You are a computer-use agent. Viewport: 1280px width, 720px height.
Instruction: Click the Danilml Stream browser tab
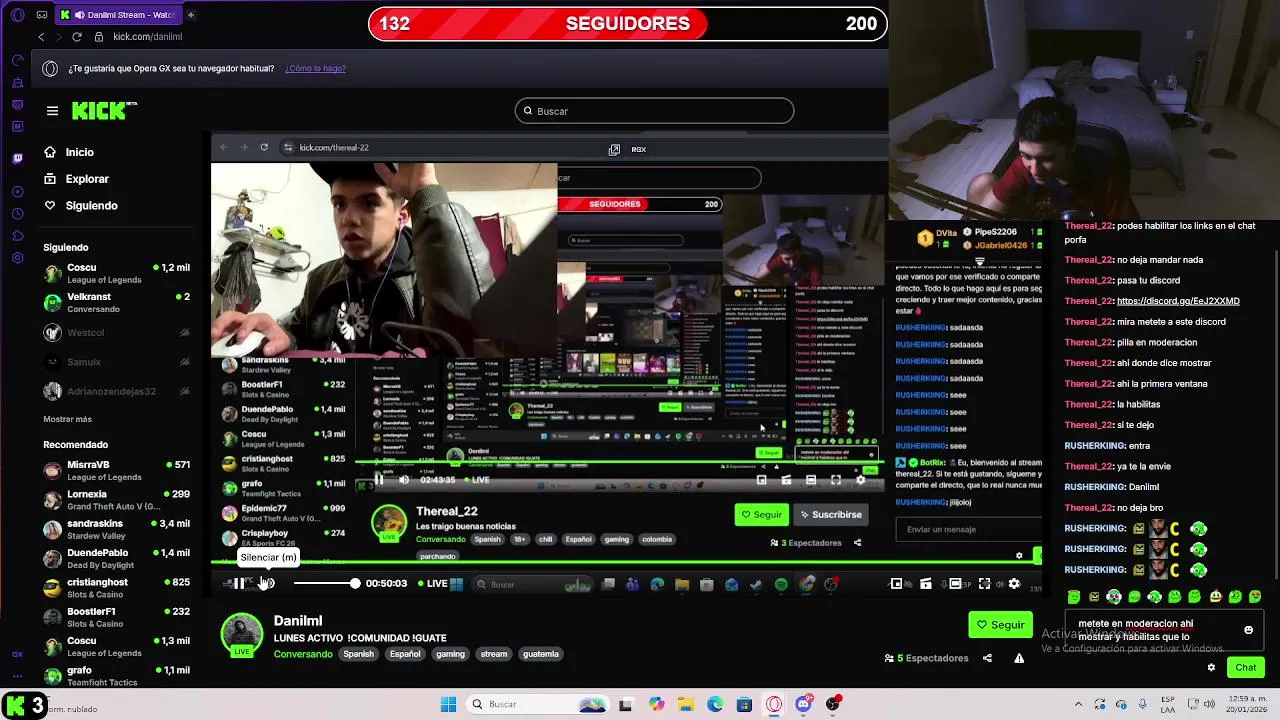118,15
